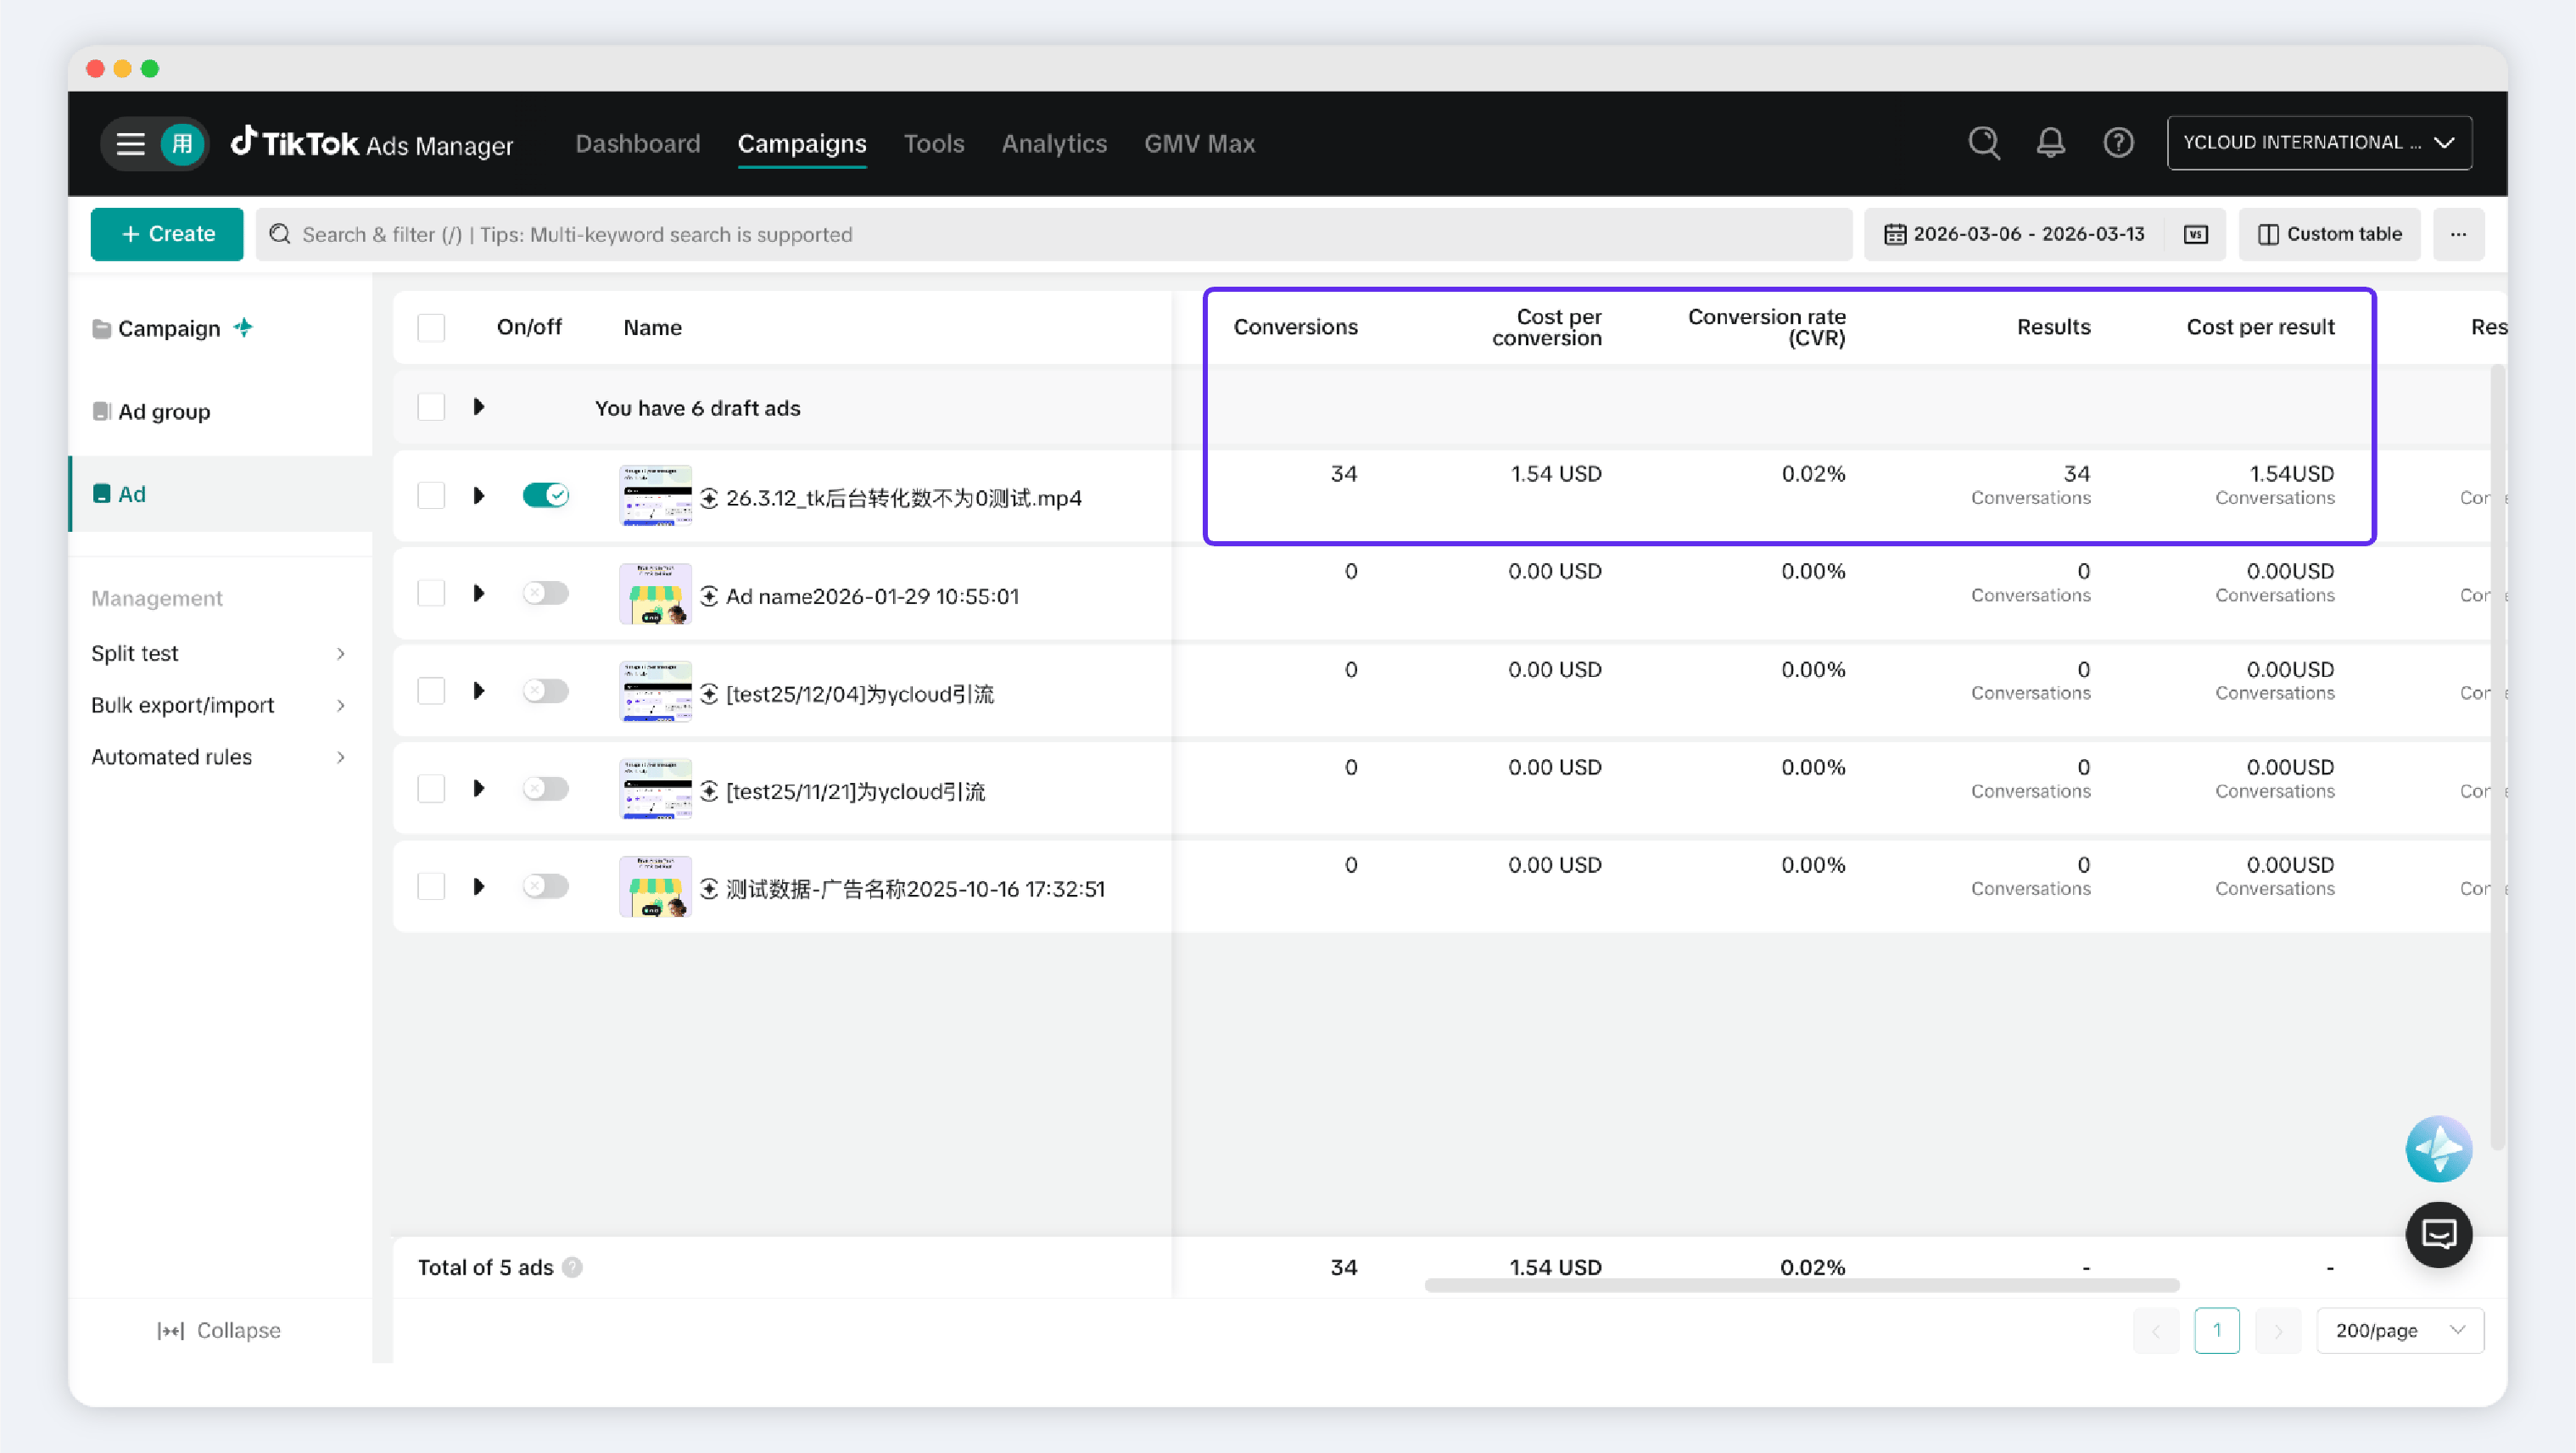Expand the Ad name2026-01-29 row
The image size is (2576, 1453).
(x=478, y=593)
